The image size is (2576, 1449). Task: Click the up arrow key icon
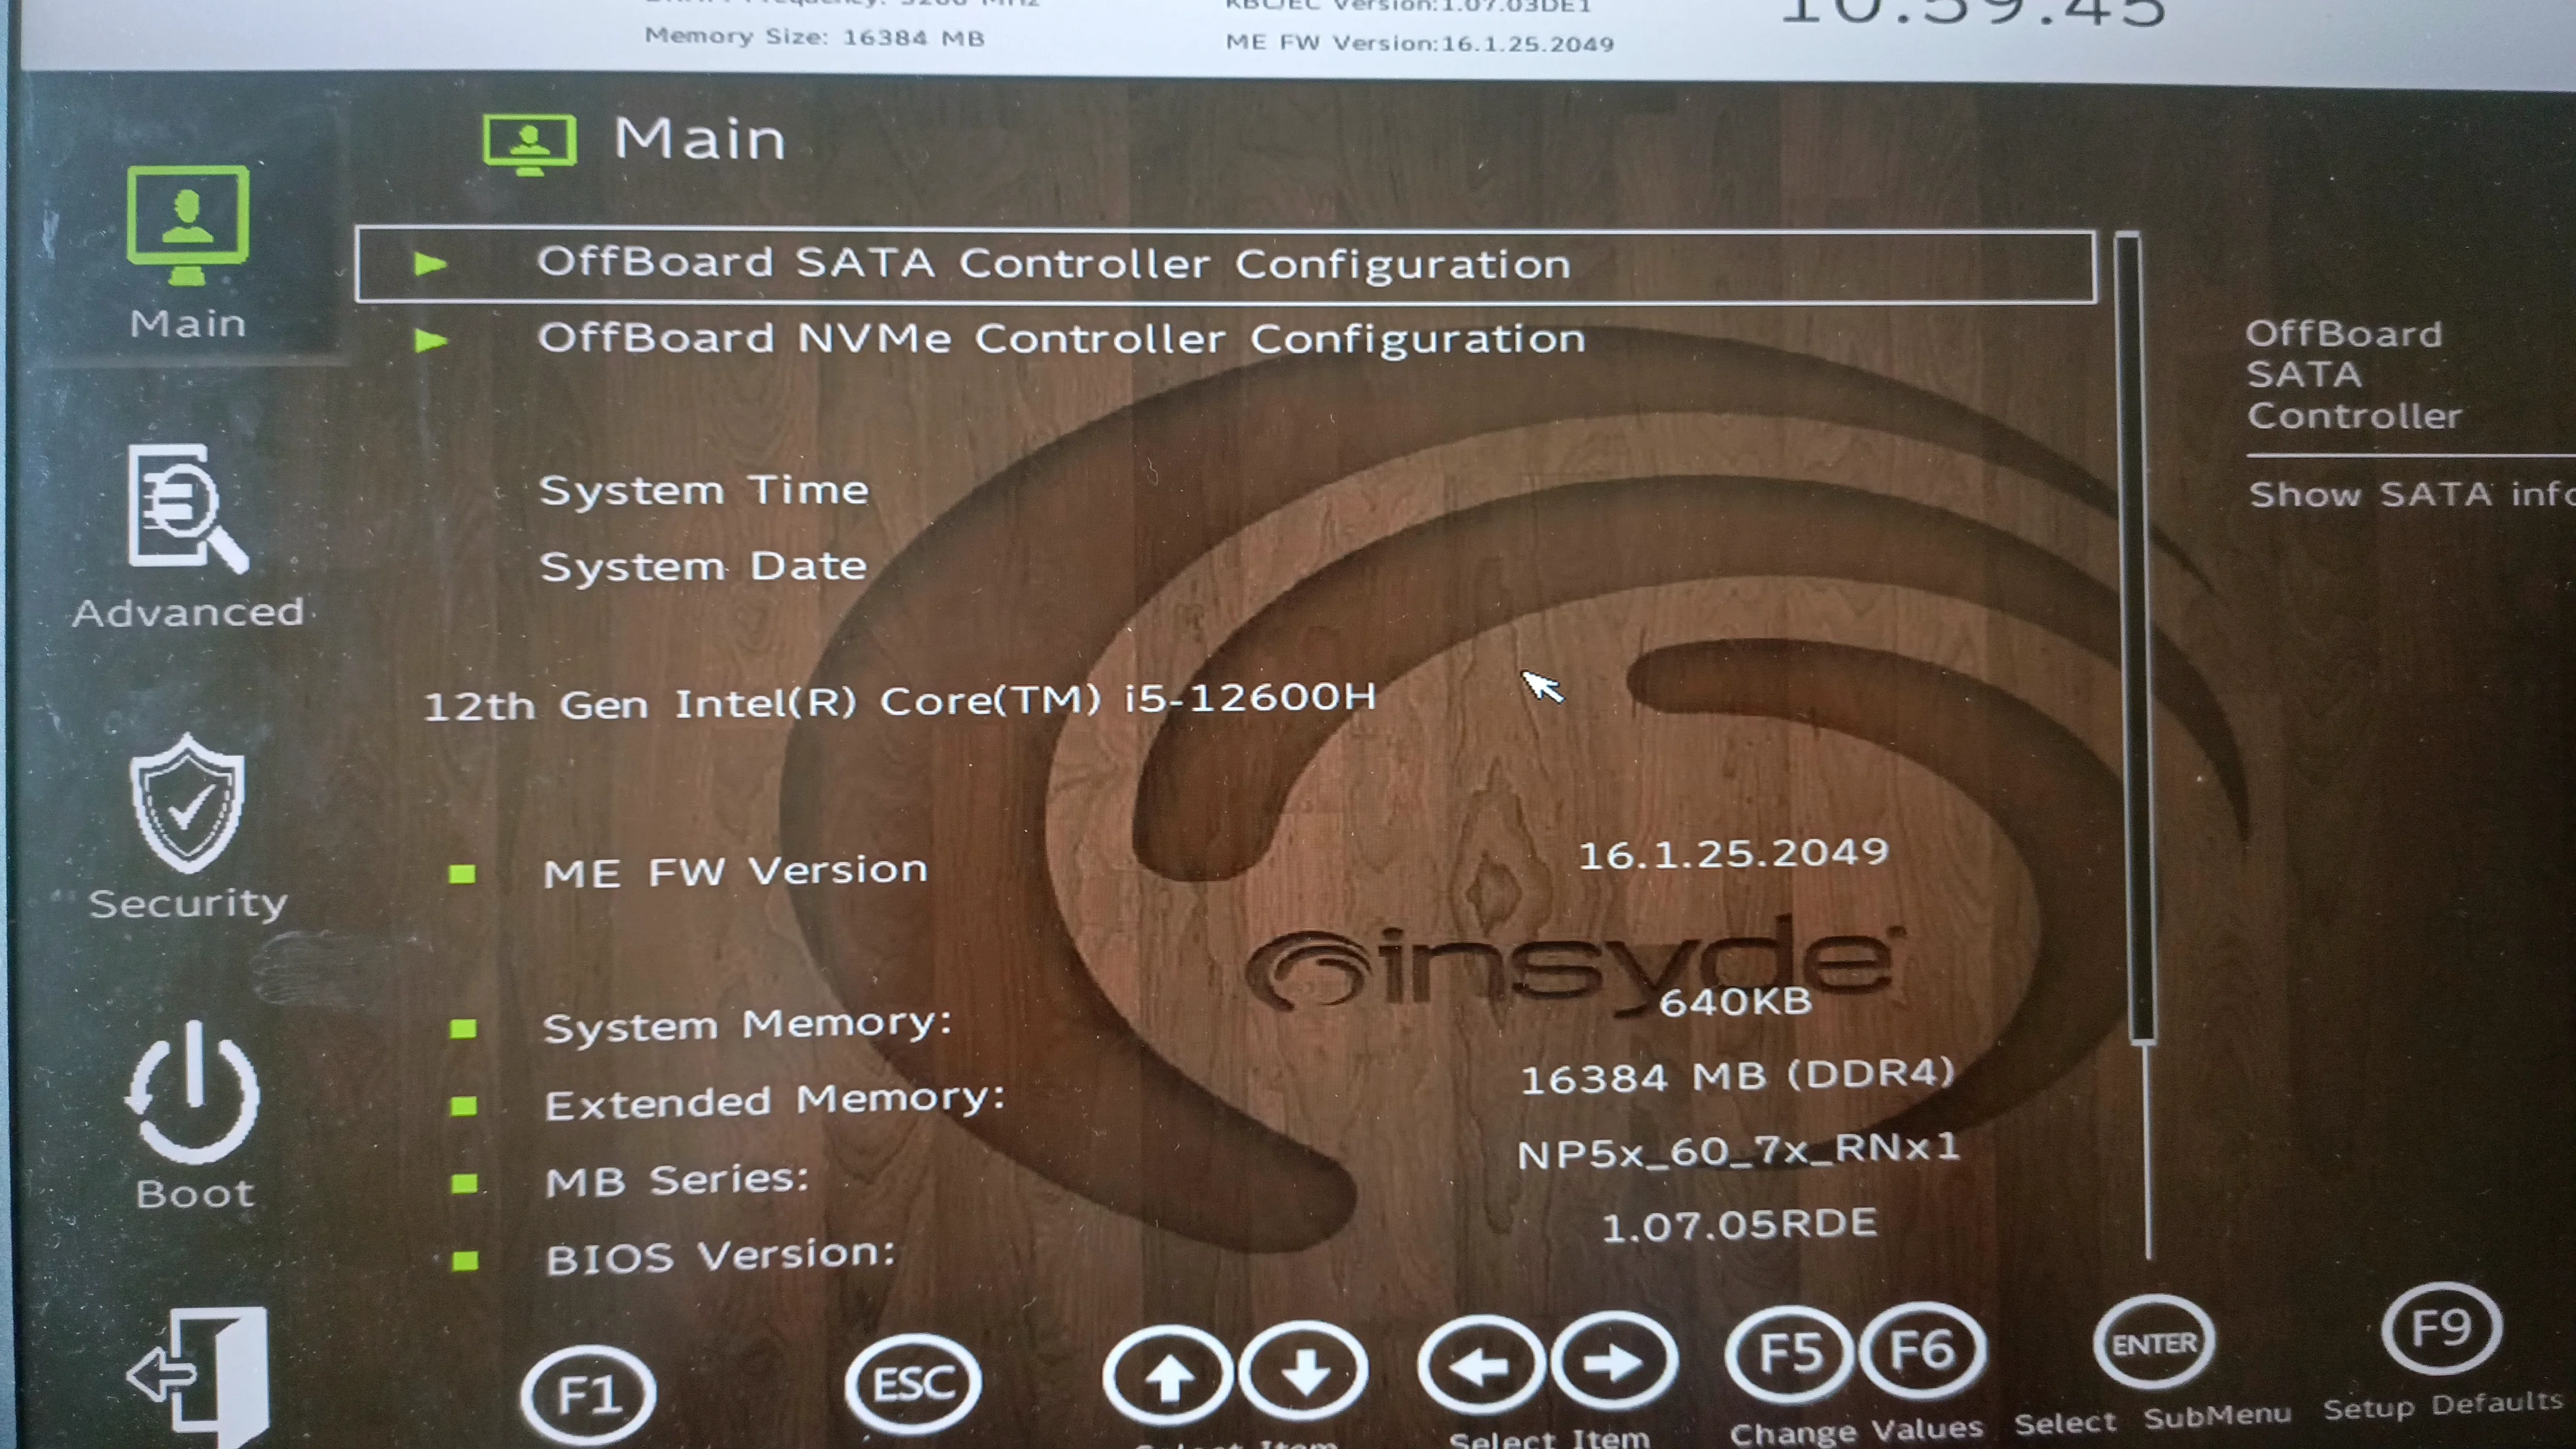click(1168, 1376)
